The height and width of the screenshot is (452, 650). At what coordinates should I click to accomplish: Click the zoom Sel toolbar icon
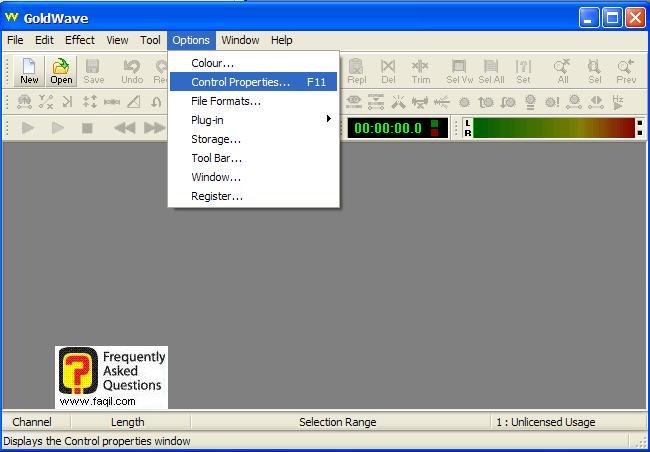click(x=594, y=71)
